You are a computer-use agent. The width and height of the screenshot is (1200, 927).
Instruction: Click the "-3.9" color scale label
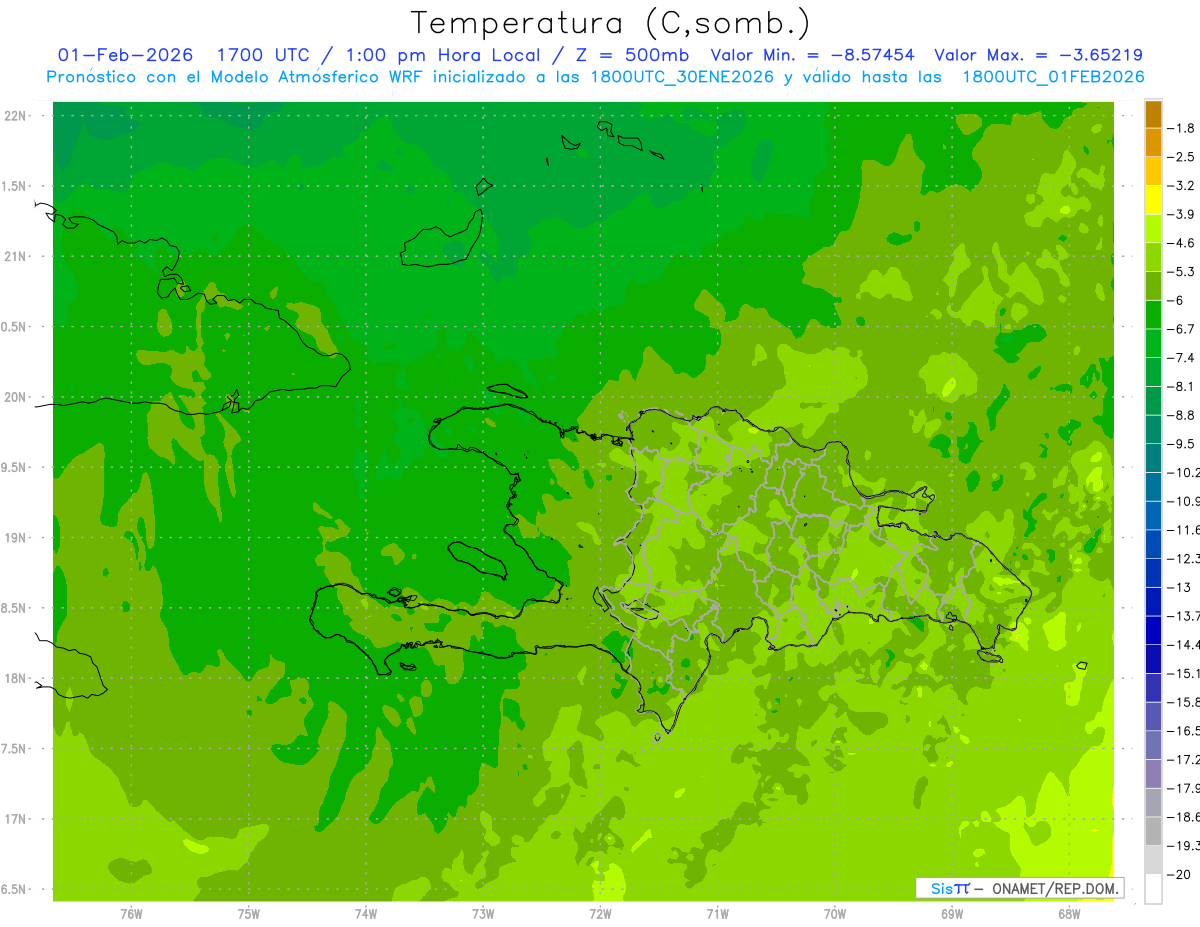click(x=1182, y=214)
